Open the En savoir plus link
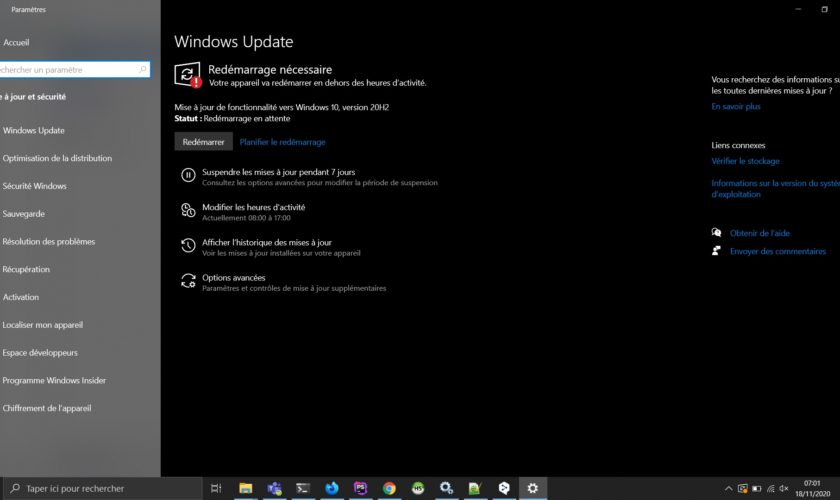 coord(735,106)
